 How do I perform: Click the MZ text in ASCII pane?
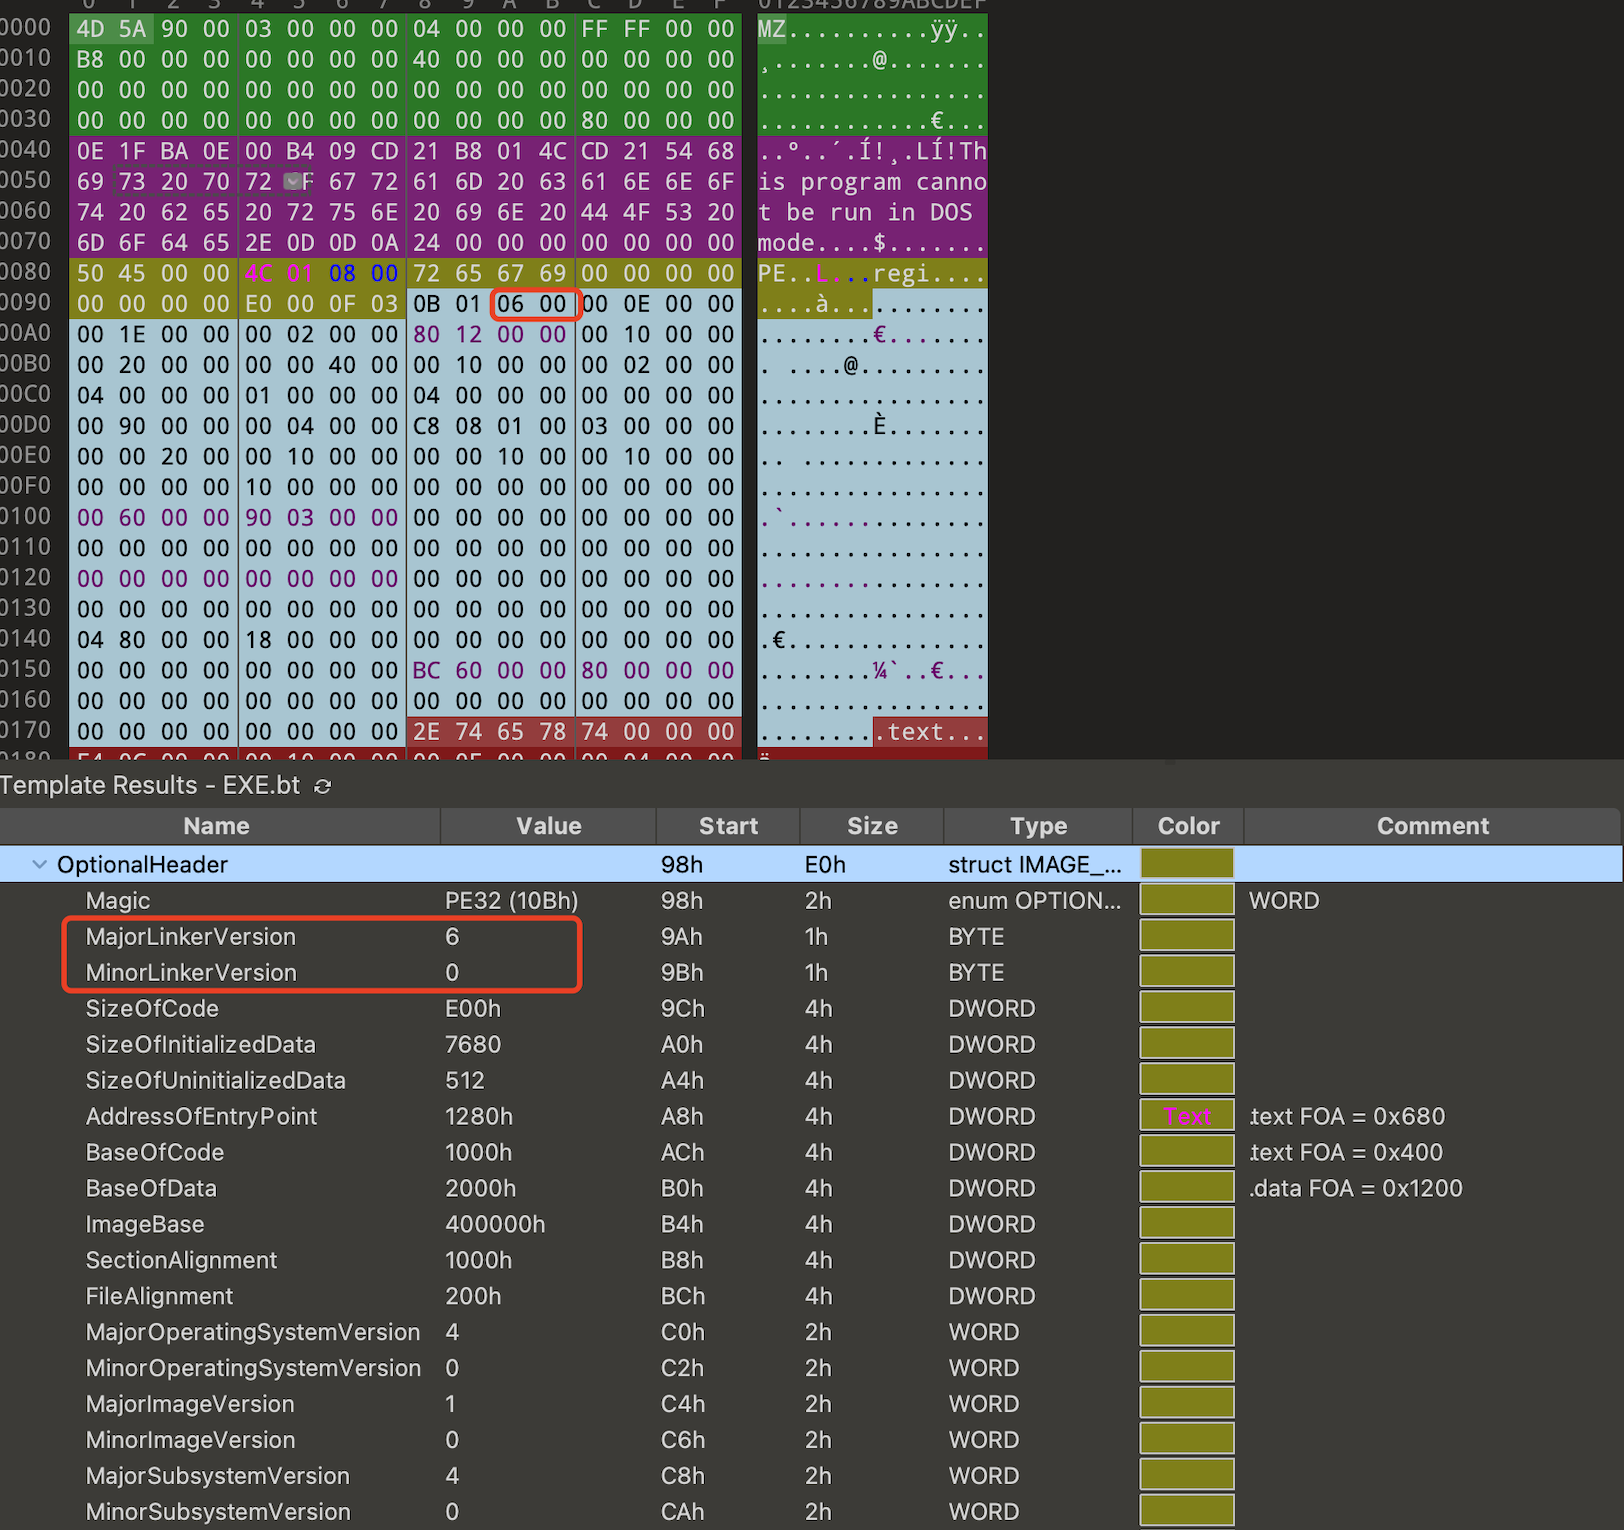click(x=771, y=29)
